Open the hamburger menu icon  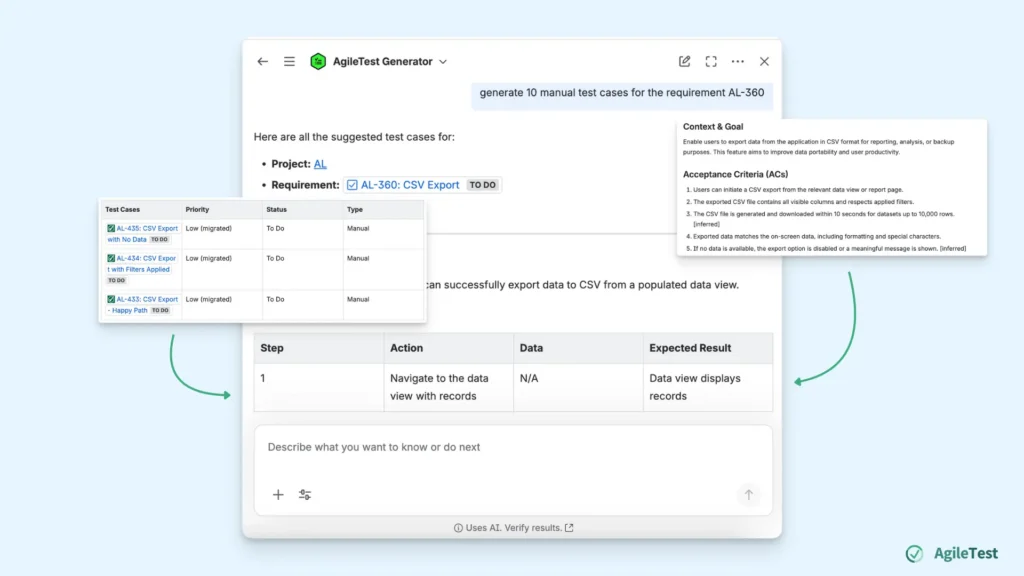click(289, 61)
